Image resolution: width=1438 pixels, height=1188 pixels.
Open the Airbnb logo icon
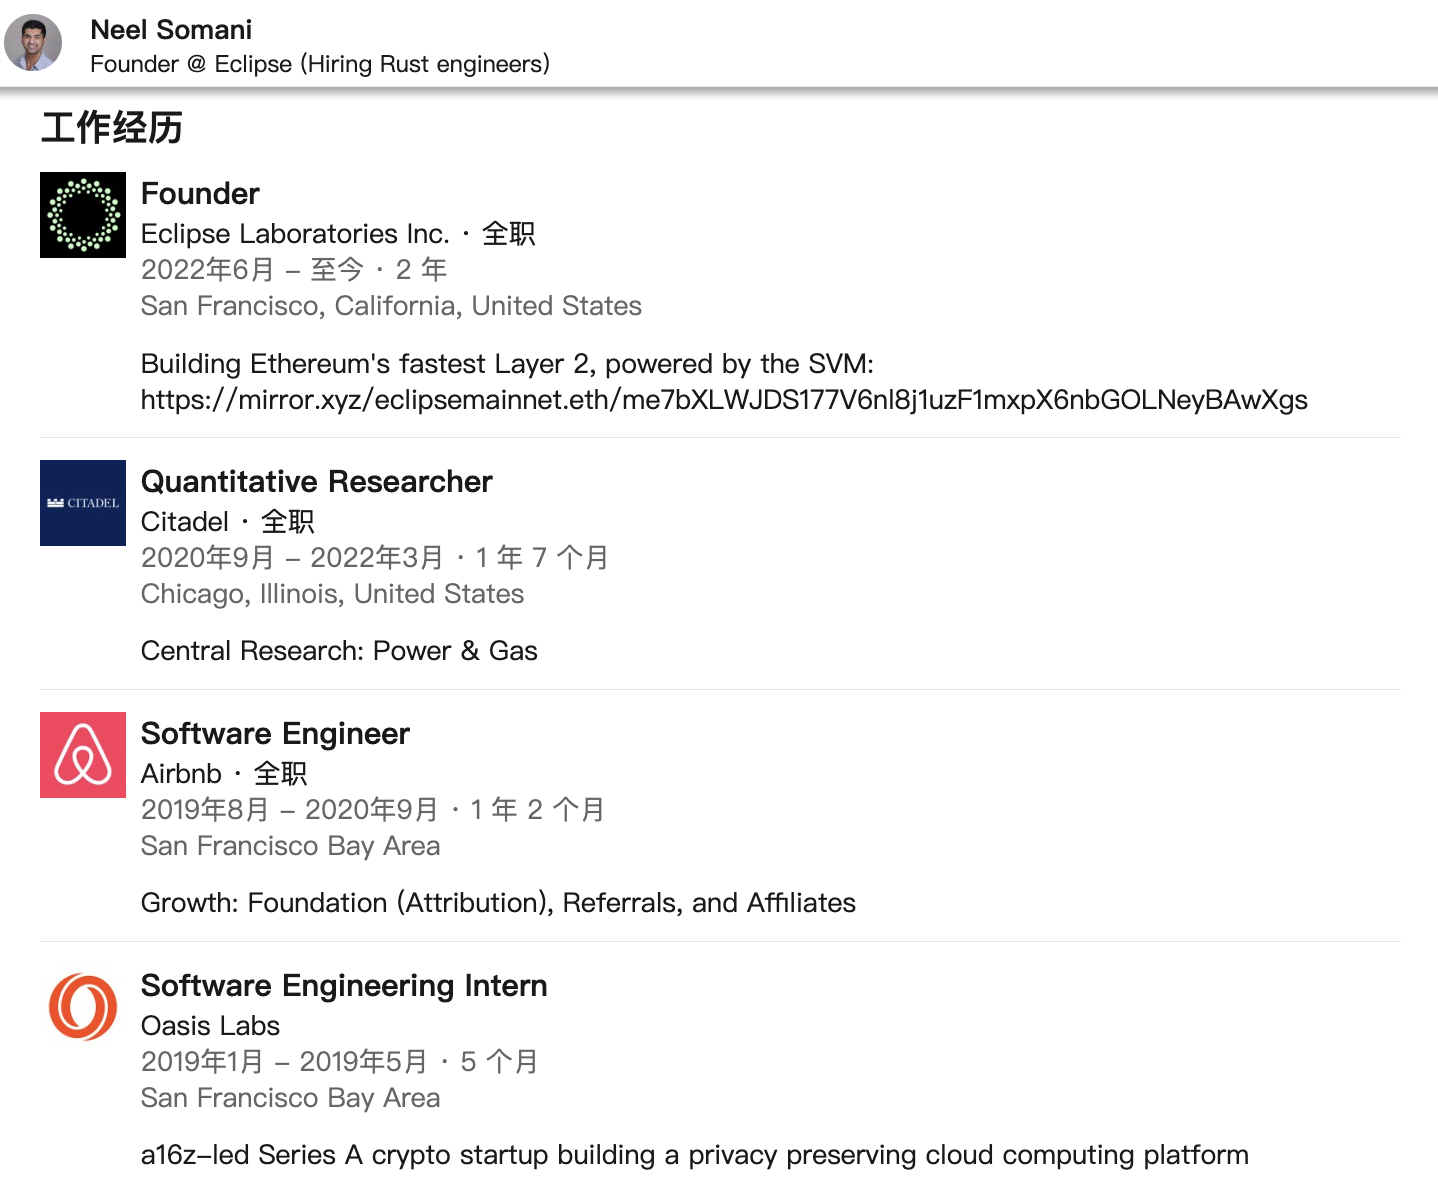[x=83, y=755]
